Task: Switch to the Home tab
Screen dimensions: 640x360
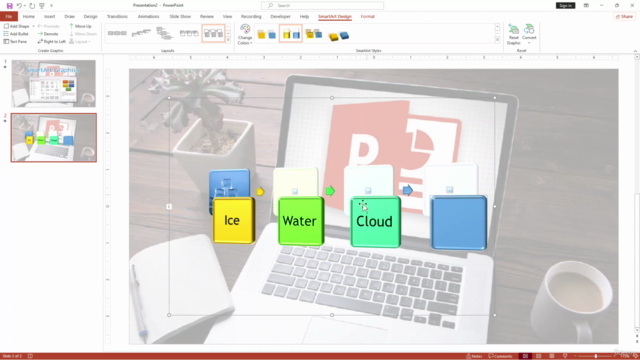Action: (x=29, y=17)
